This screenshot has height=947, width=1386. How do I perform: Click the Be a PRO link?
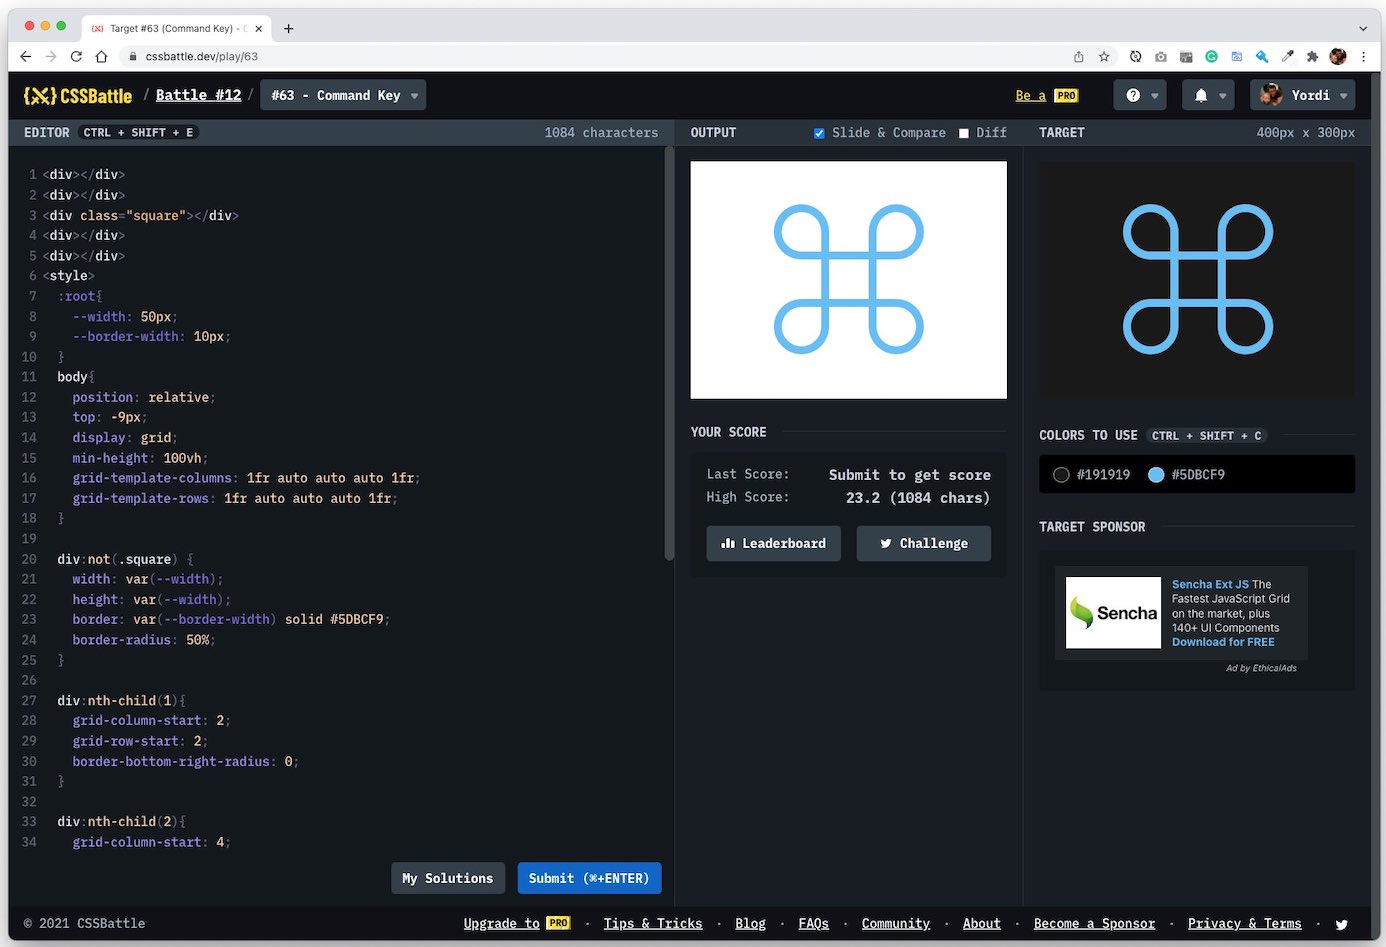pyautogui.click(x=1047, y=96)
